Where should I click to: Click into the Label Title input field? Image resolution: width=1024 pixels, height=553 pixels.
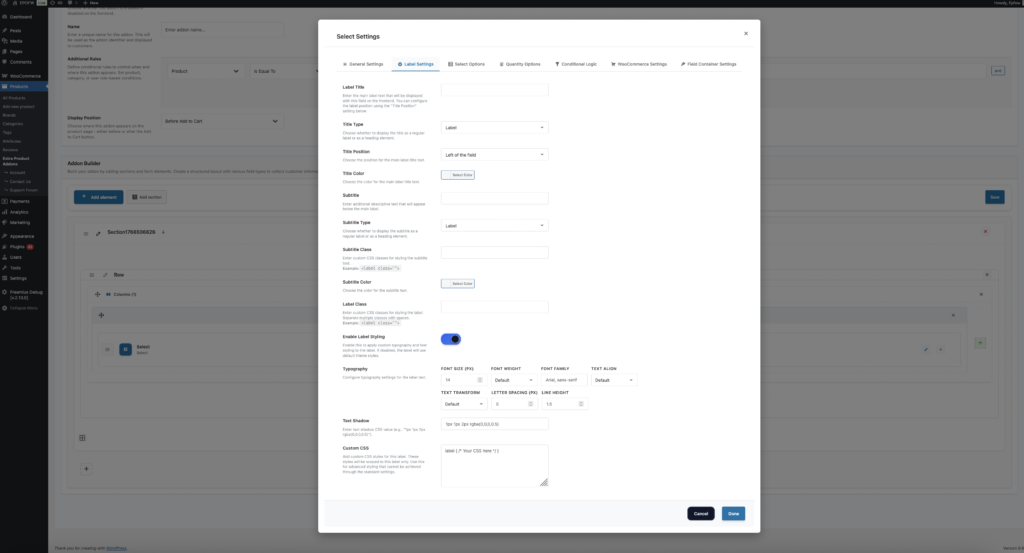tap(495, 90)
